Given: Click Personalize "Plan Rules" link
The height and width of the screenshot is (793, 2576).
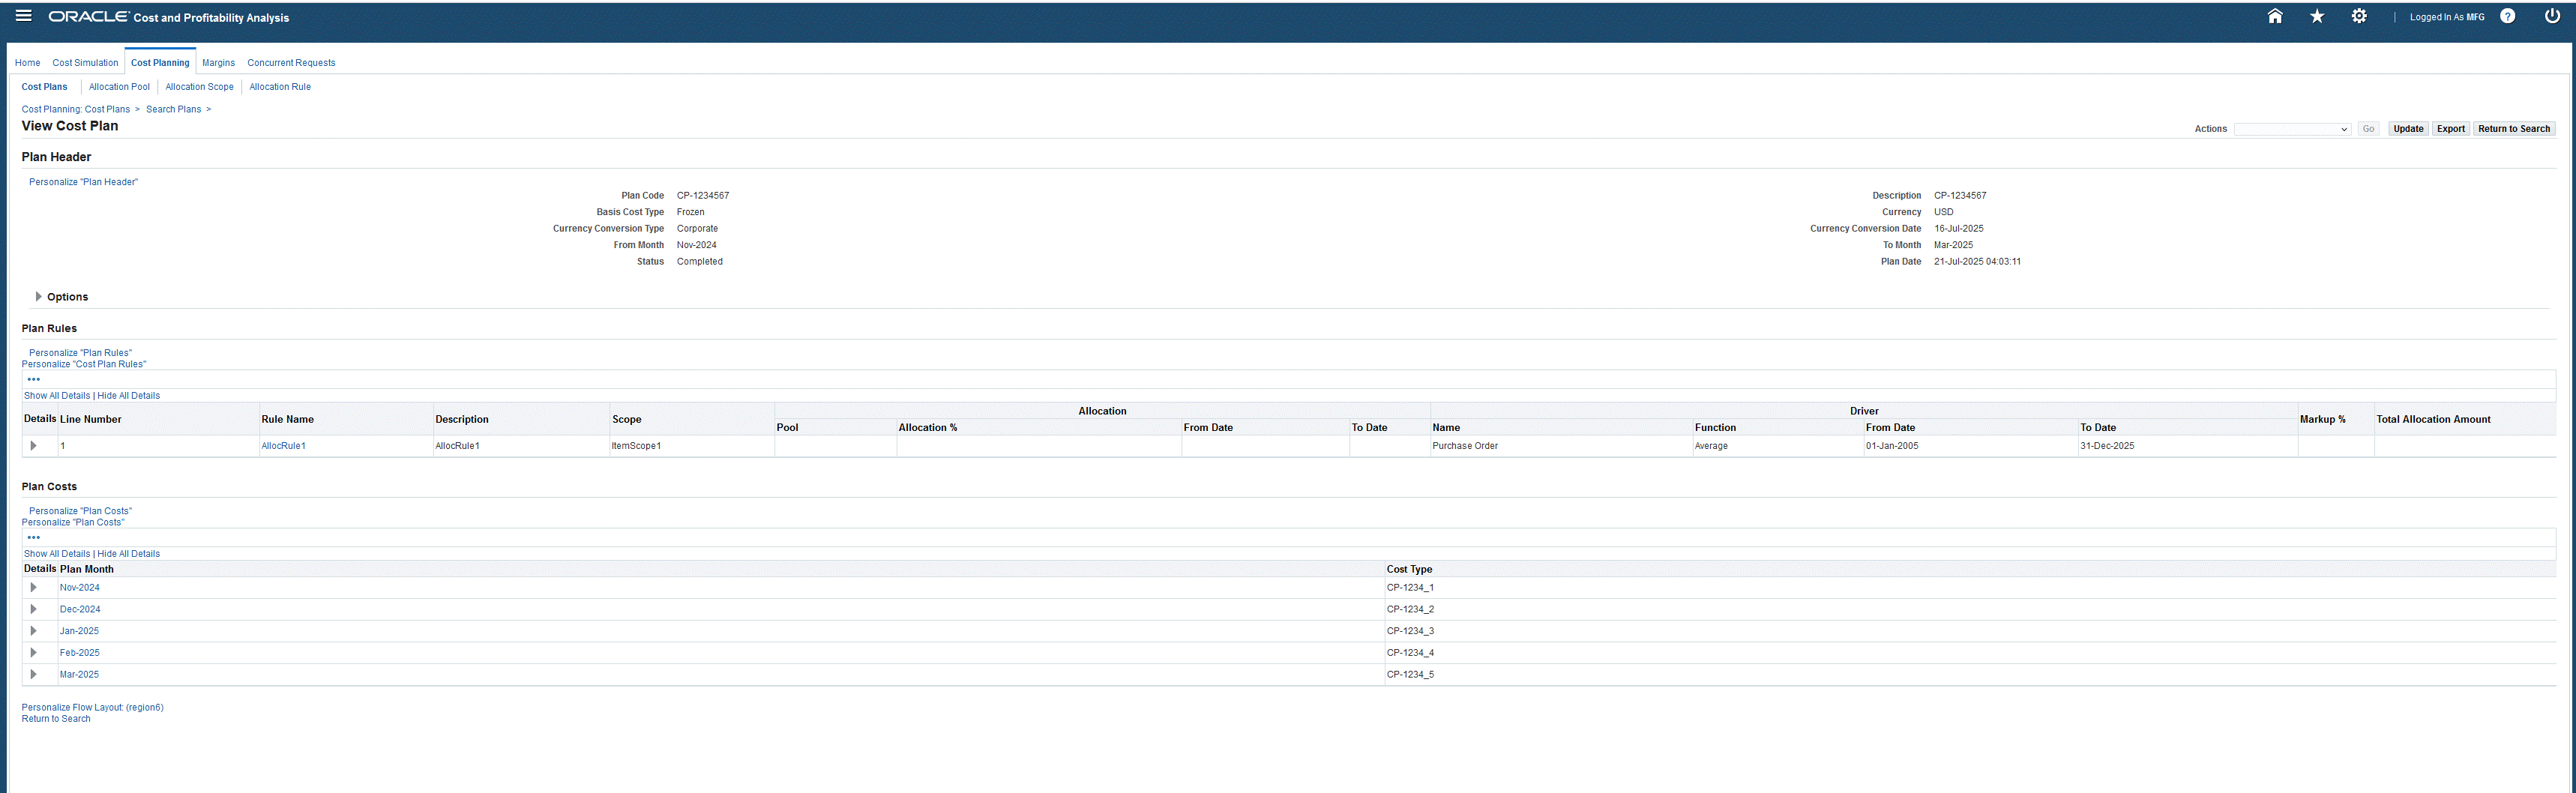Looking at the screenshot, I should coord(80,353).
